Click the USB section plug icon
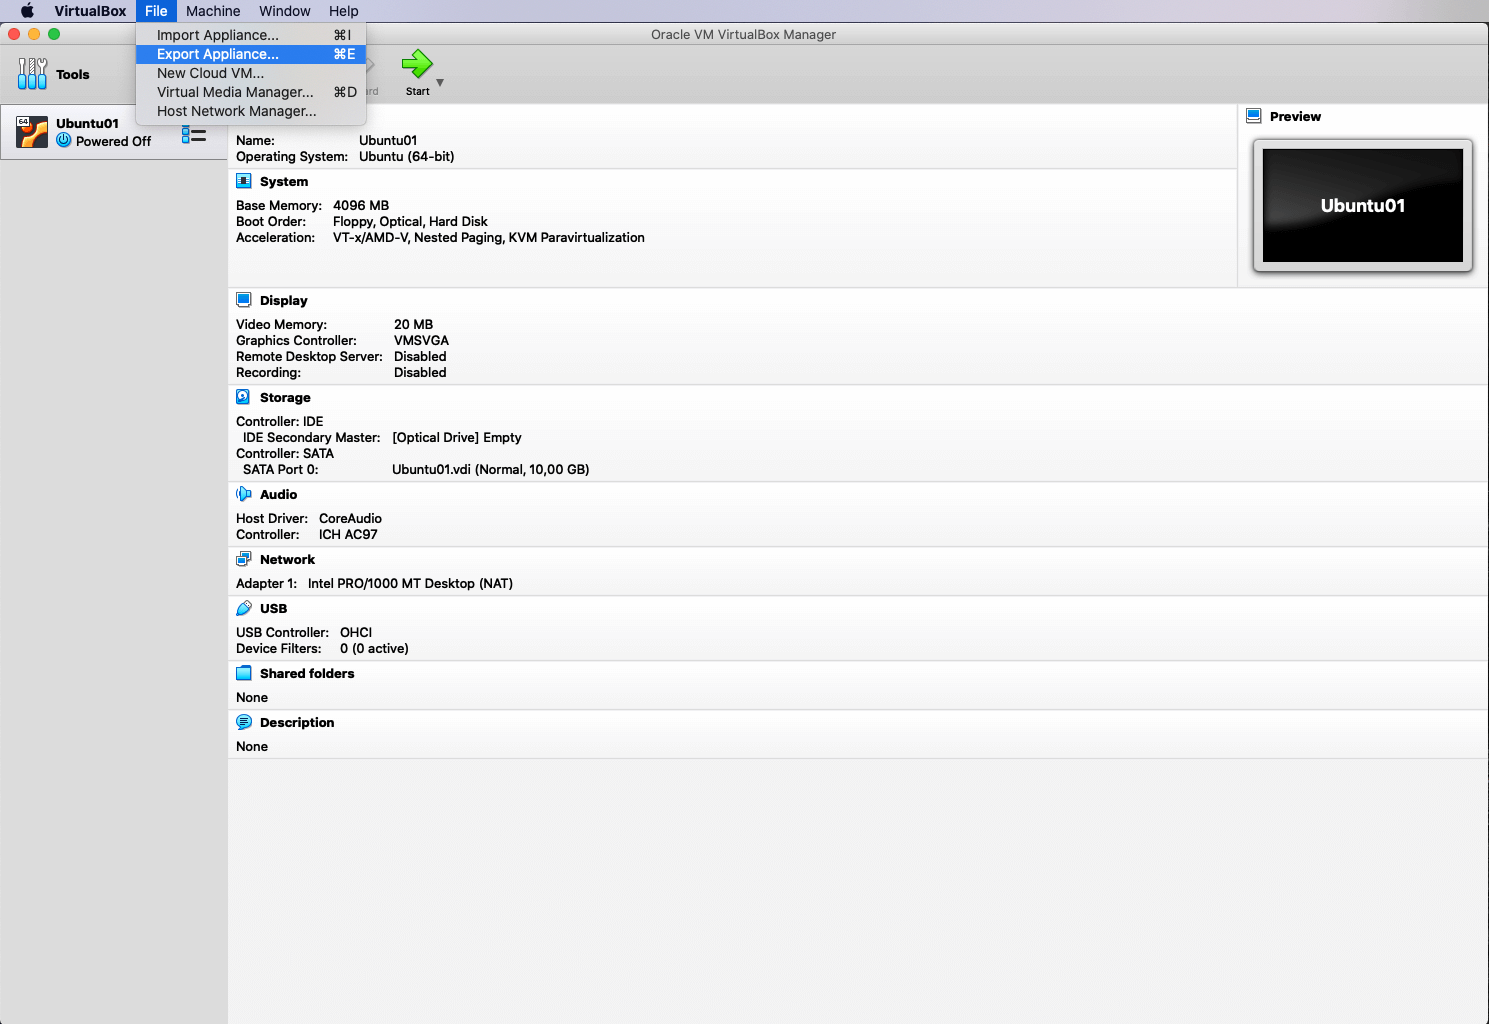 point(244,608)
